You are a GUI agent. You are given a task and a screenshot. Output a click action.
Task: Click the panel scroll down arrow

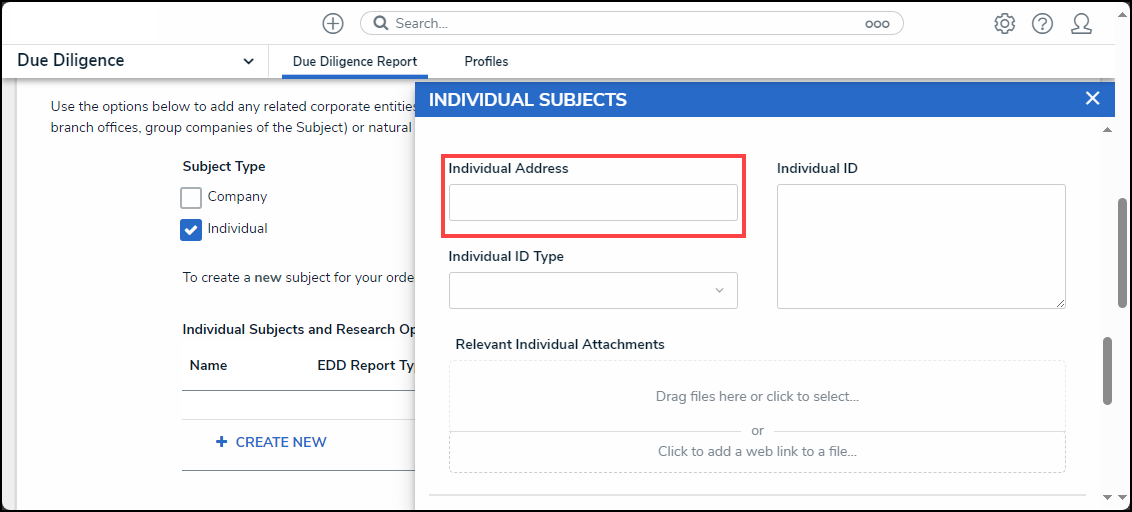point(1107,497)
